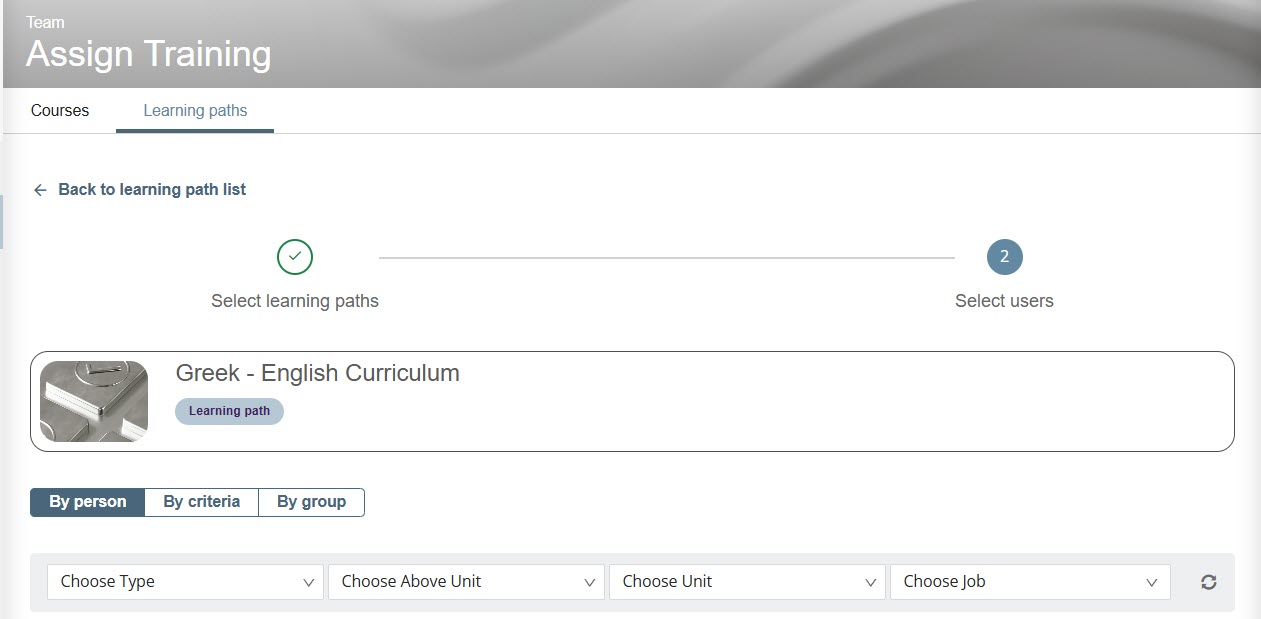The image size is (1261, 619).
Task: Open the Choose Unit dropdown
Action: (x=748, y=582)
